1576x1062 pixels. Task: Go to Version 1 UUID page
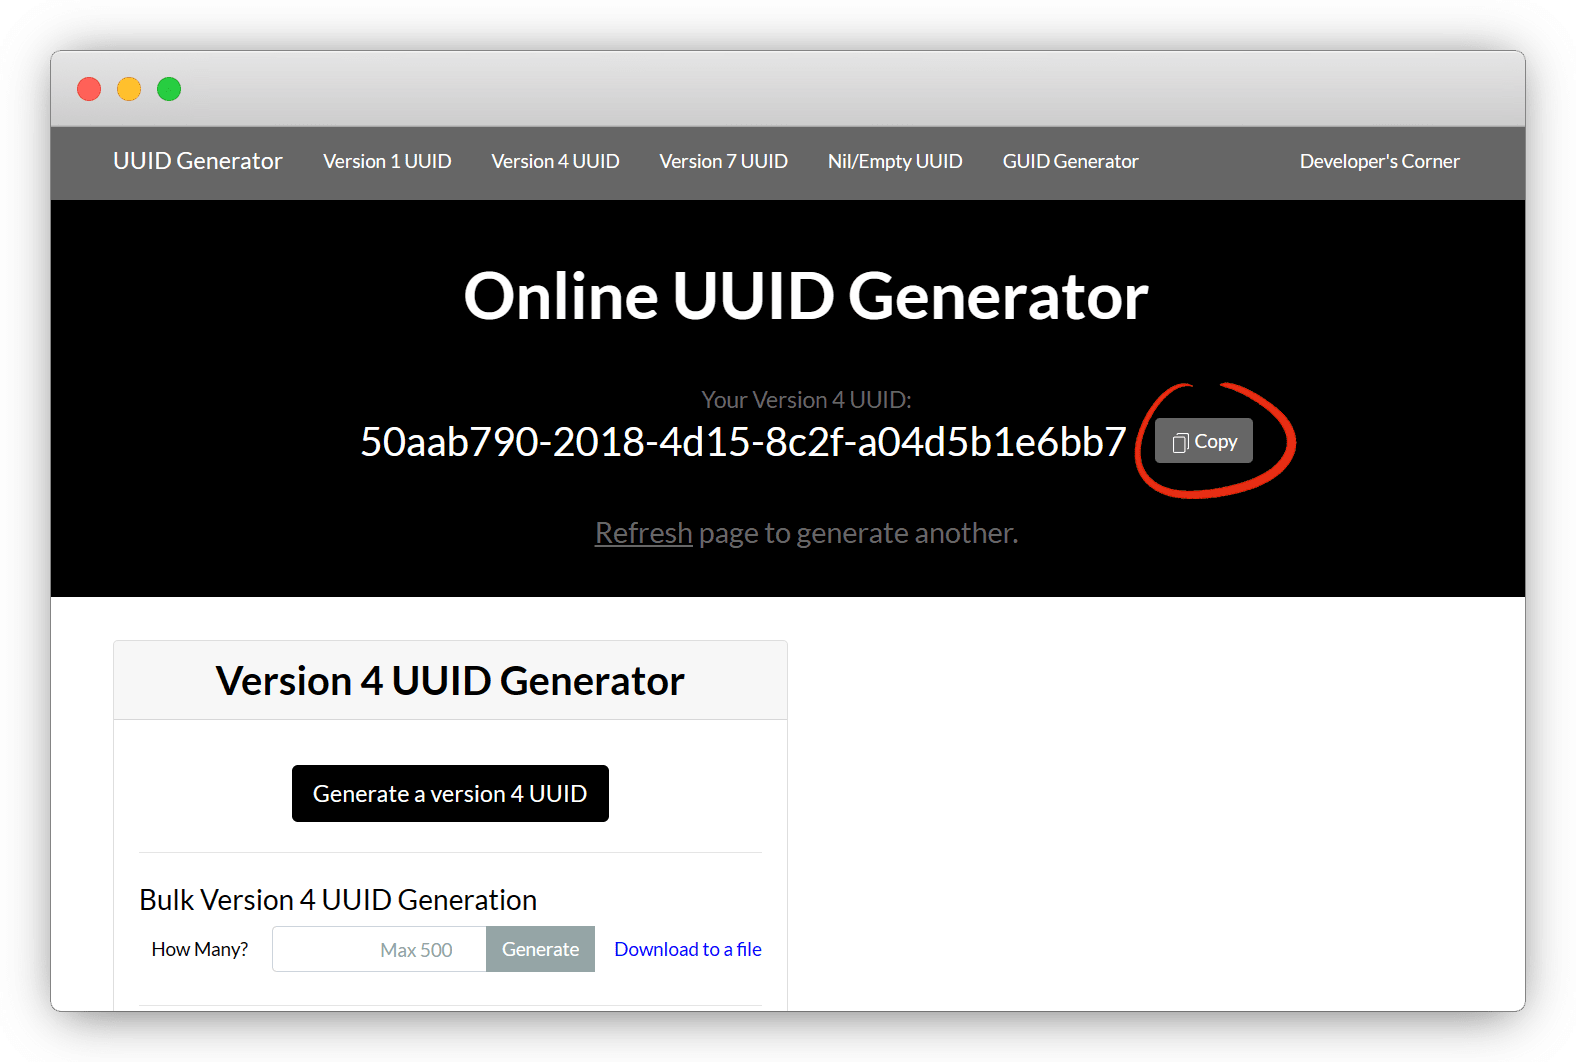point(387,161)
